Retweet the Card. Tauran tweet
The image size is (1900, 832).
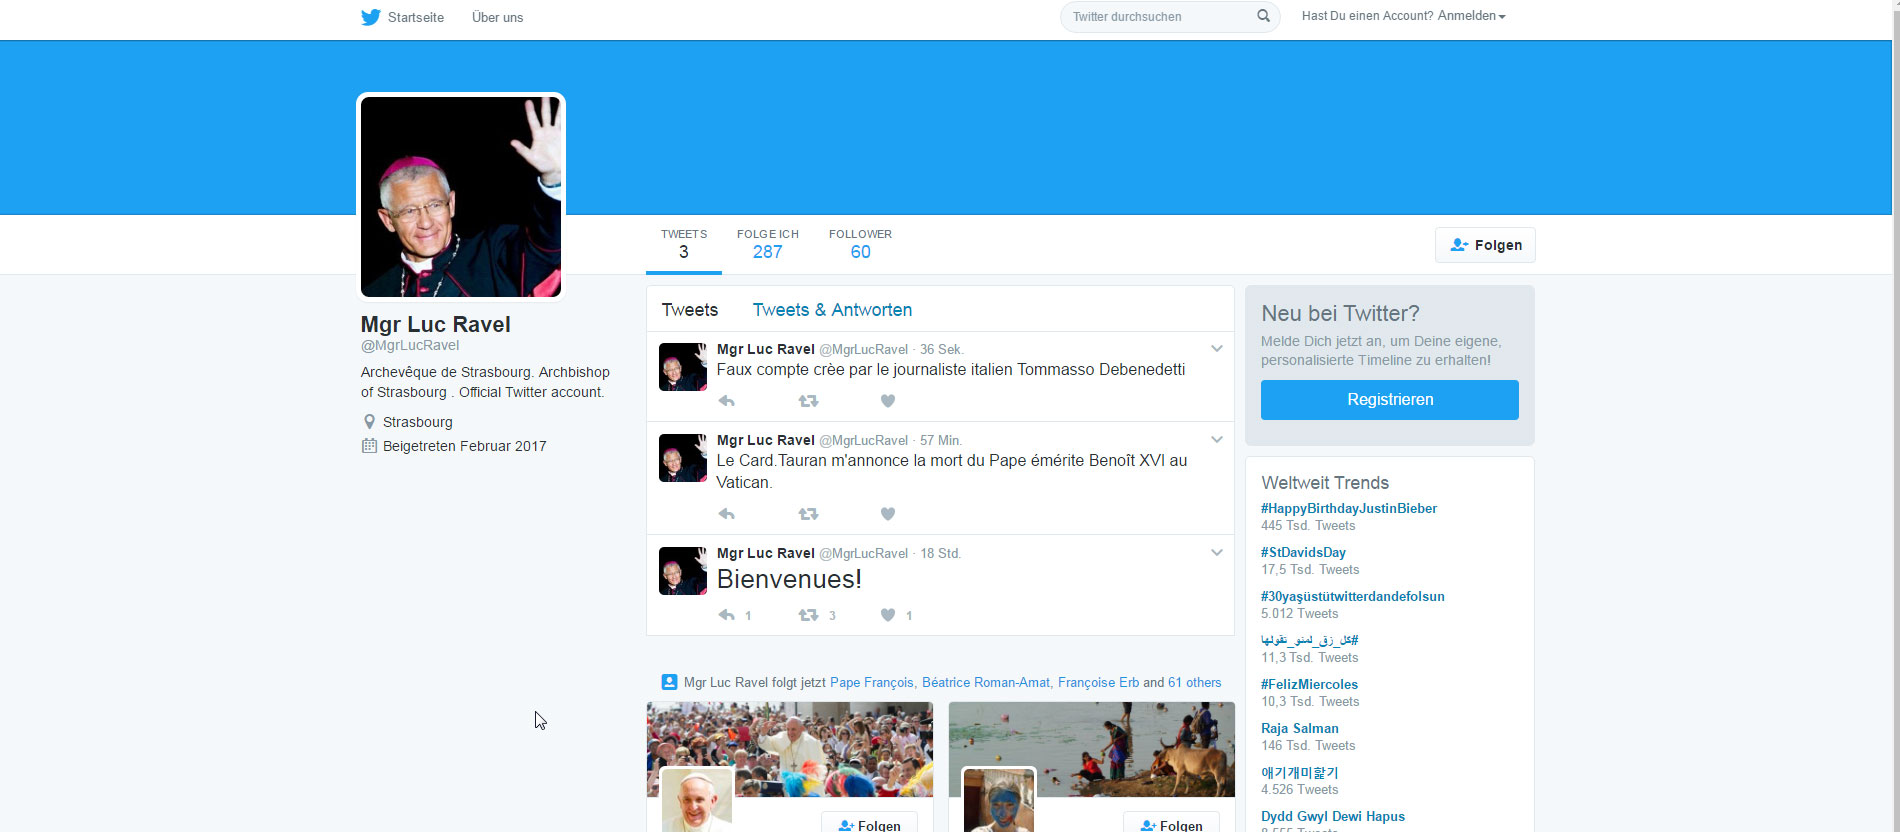tap(808, 514)
